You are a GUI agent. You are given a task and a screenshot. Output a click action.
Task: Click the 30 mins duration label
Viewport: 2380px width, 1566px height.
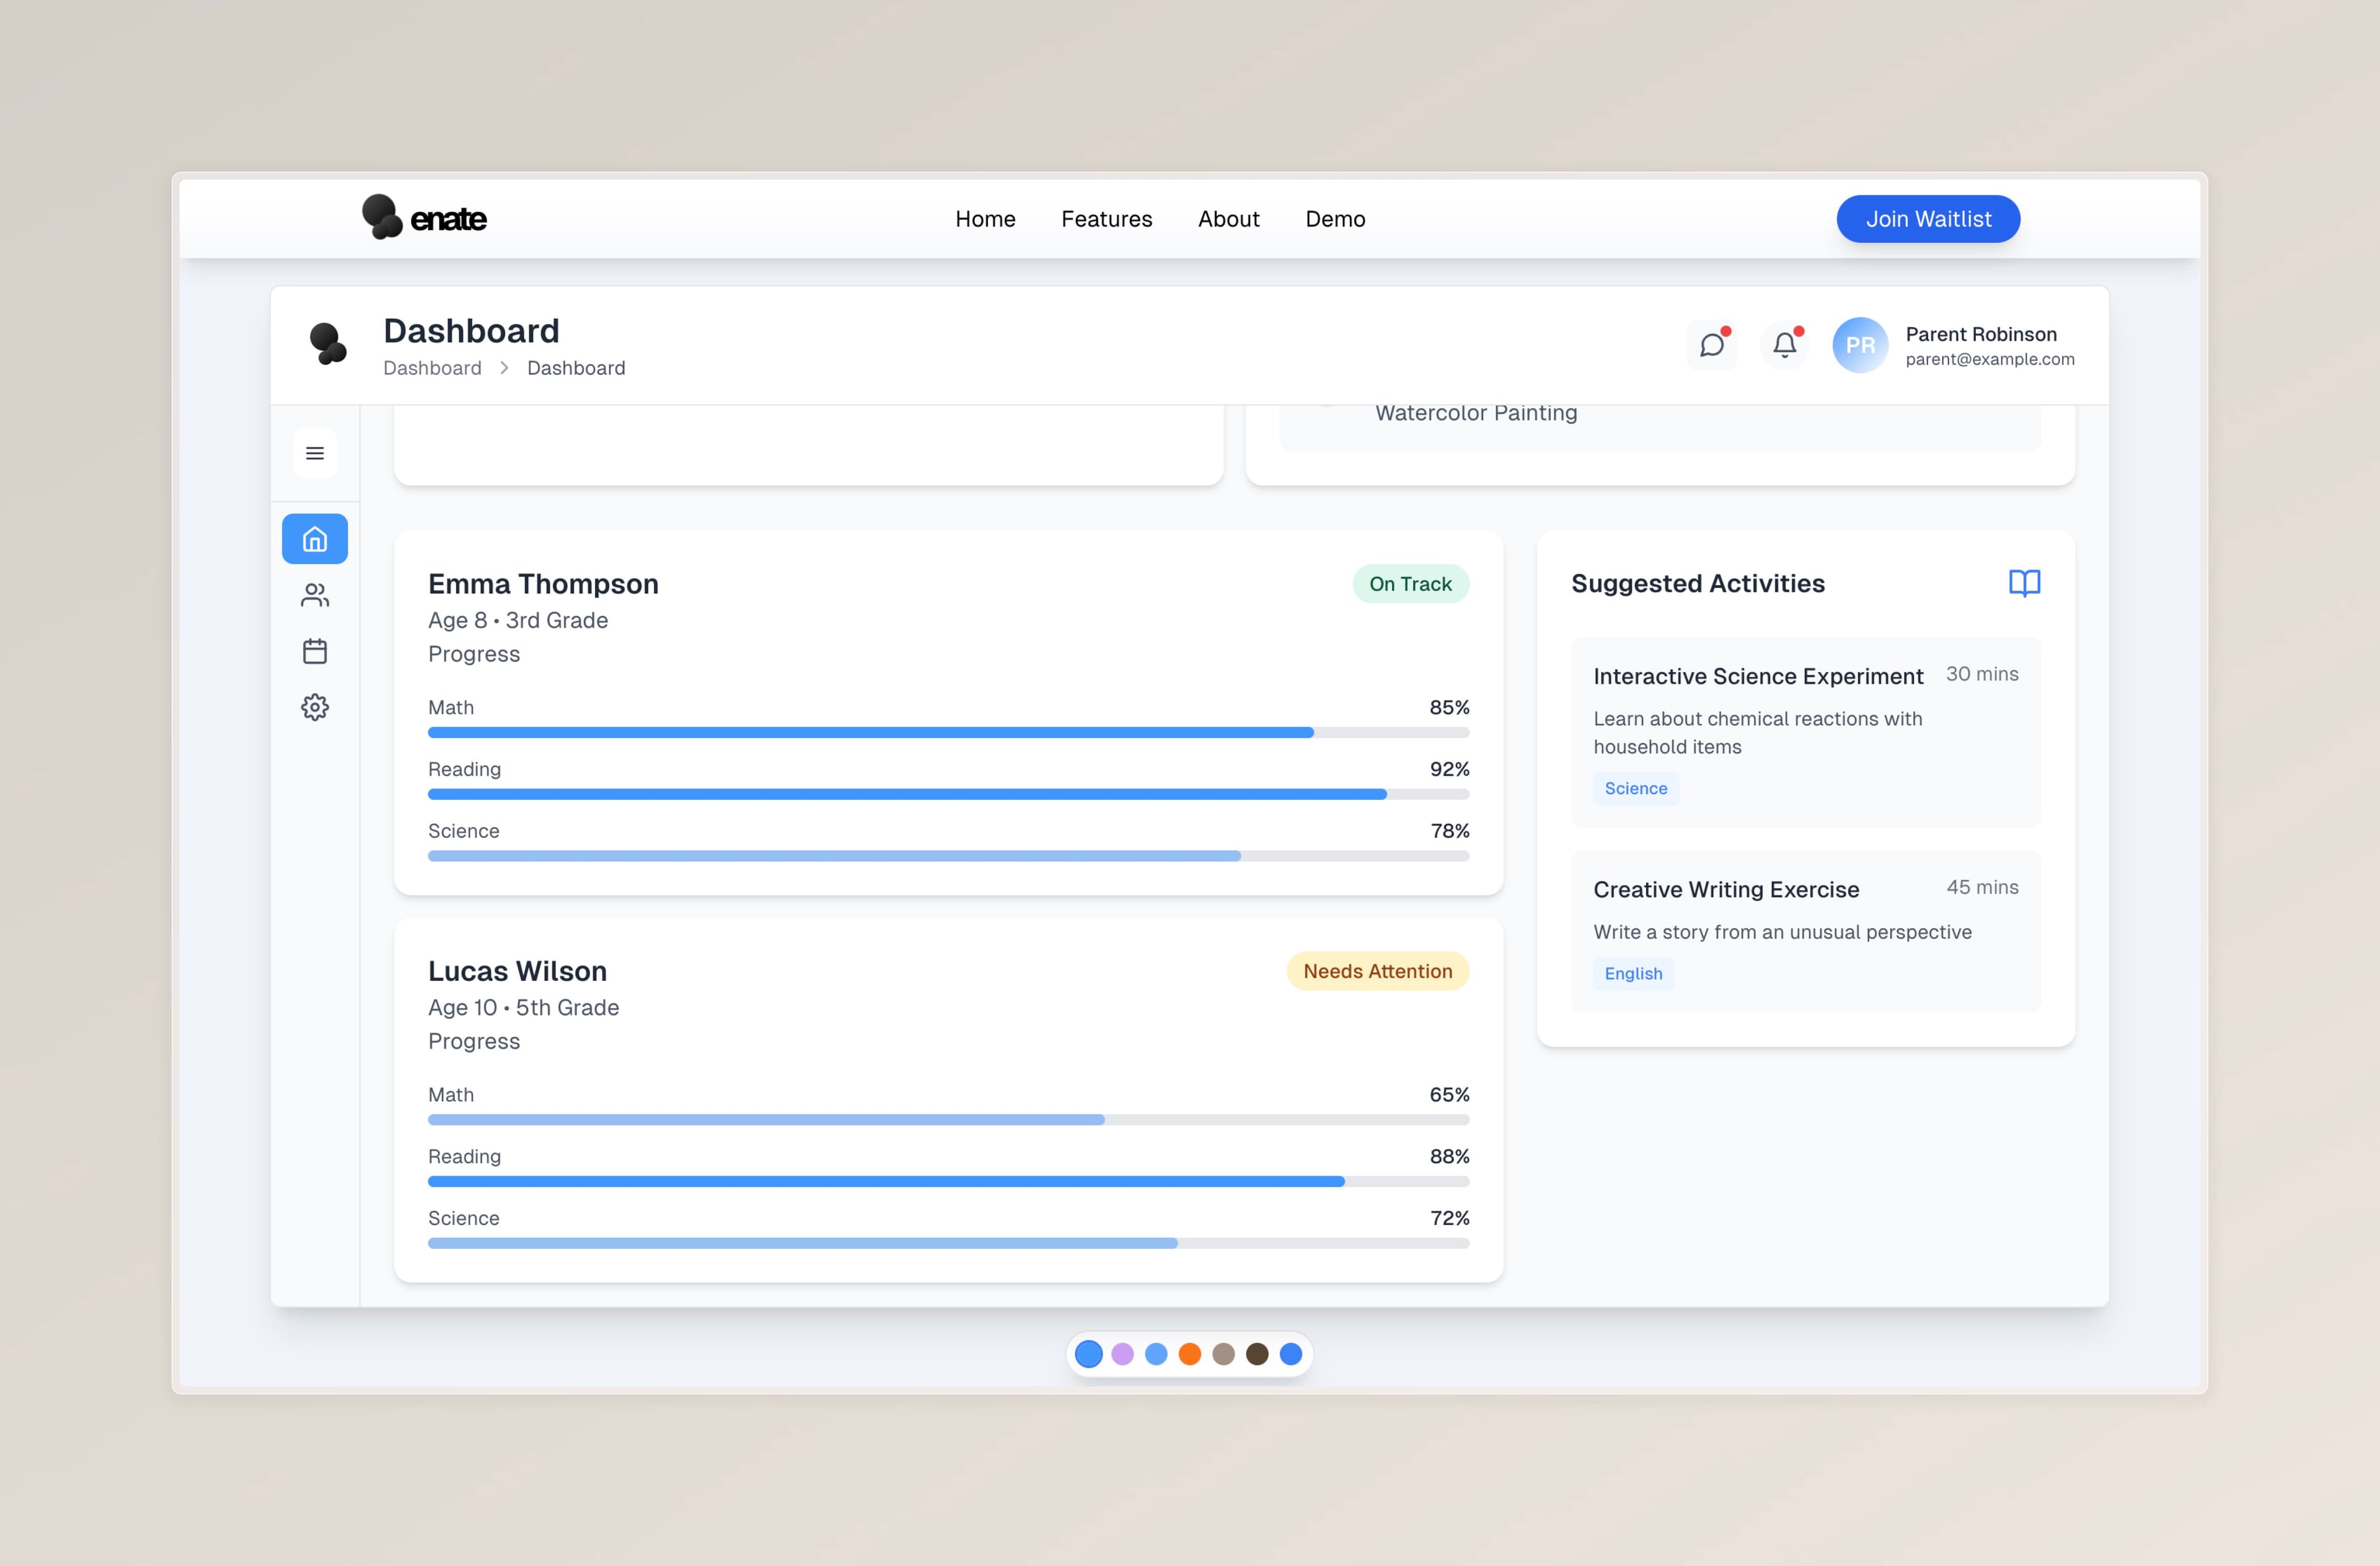[x=1982, y=674]
